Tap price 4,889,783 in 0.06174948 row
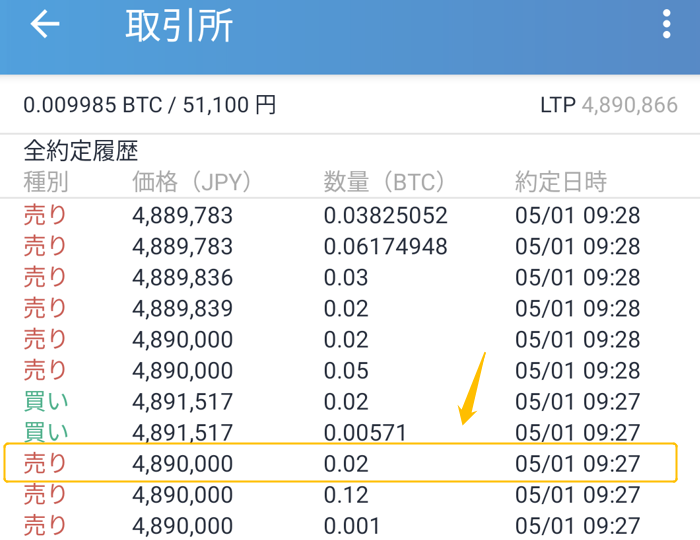This screenshot has width=700, height=540. pyautogui.click(x=183, y=246)
